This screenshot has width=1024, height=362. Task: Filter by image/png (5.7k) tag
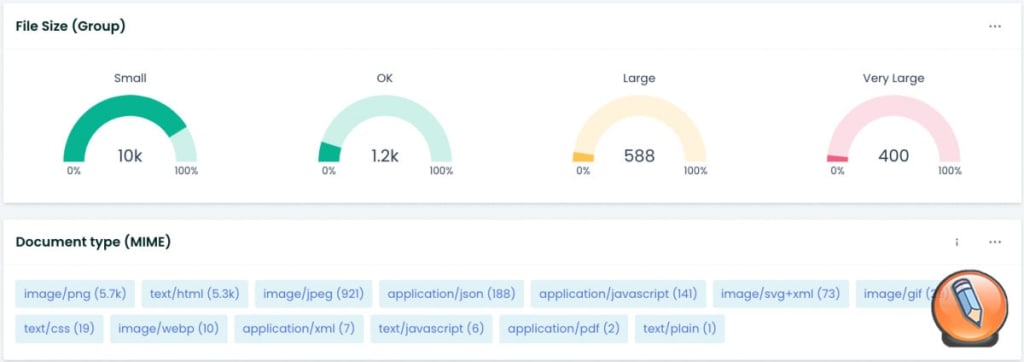(75, 294)
